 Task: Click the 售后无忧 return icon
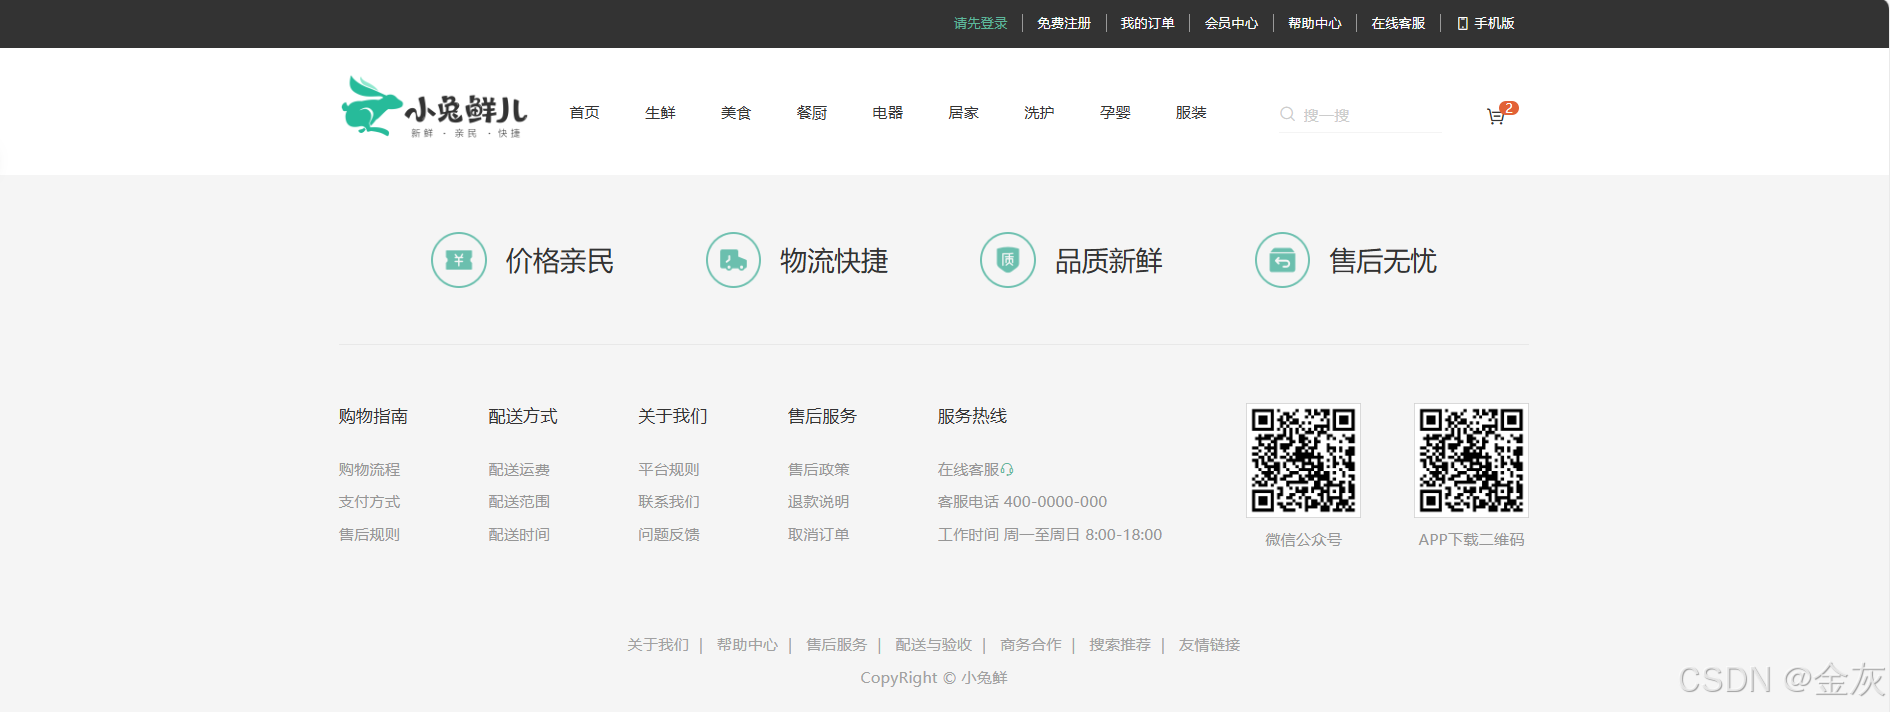[x=1282, y=260]
